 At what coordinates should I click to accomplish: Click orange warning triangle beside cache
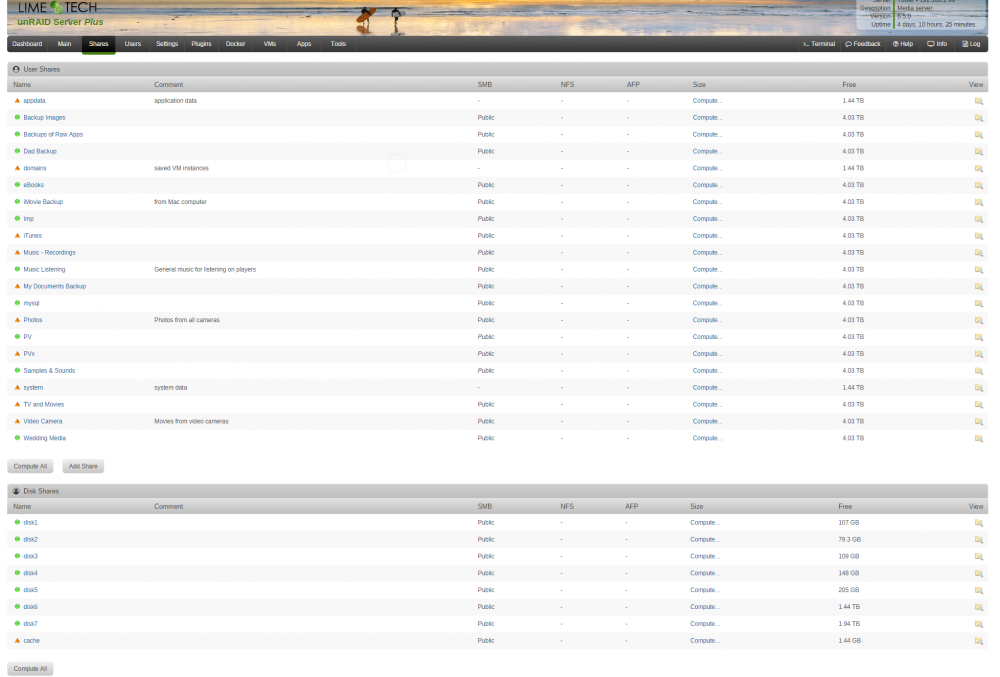click(x=17, y=640)
